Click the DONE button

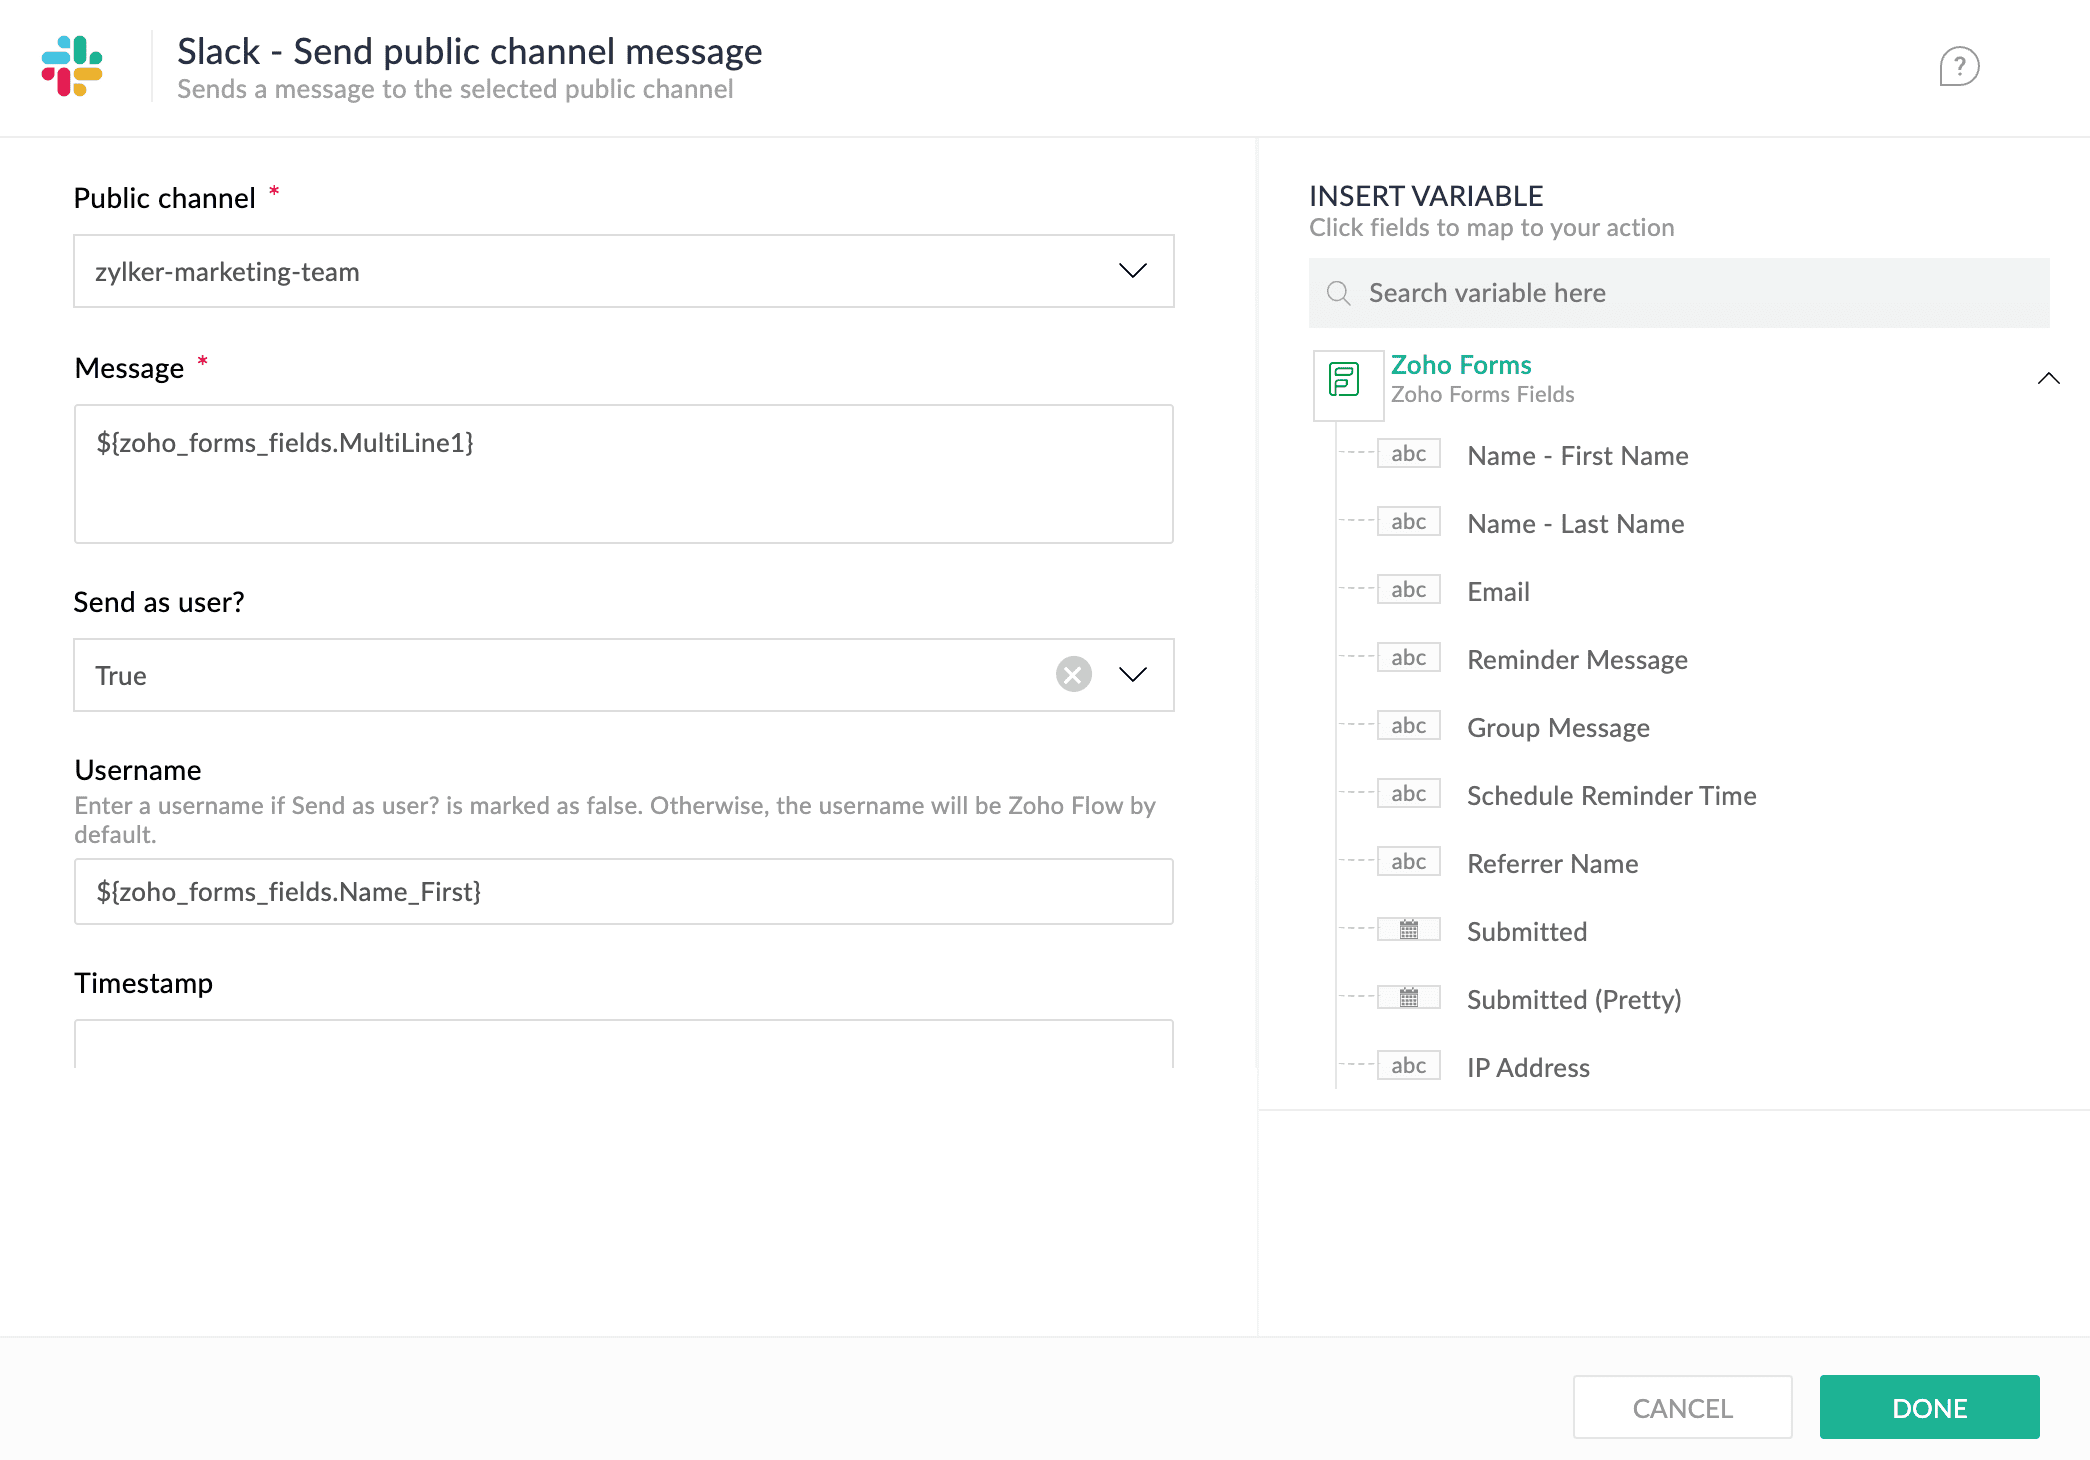[x=1929, y=1407]
